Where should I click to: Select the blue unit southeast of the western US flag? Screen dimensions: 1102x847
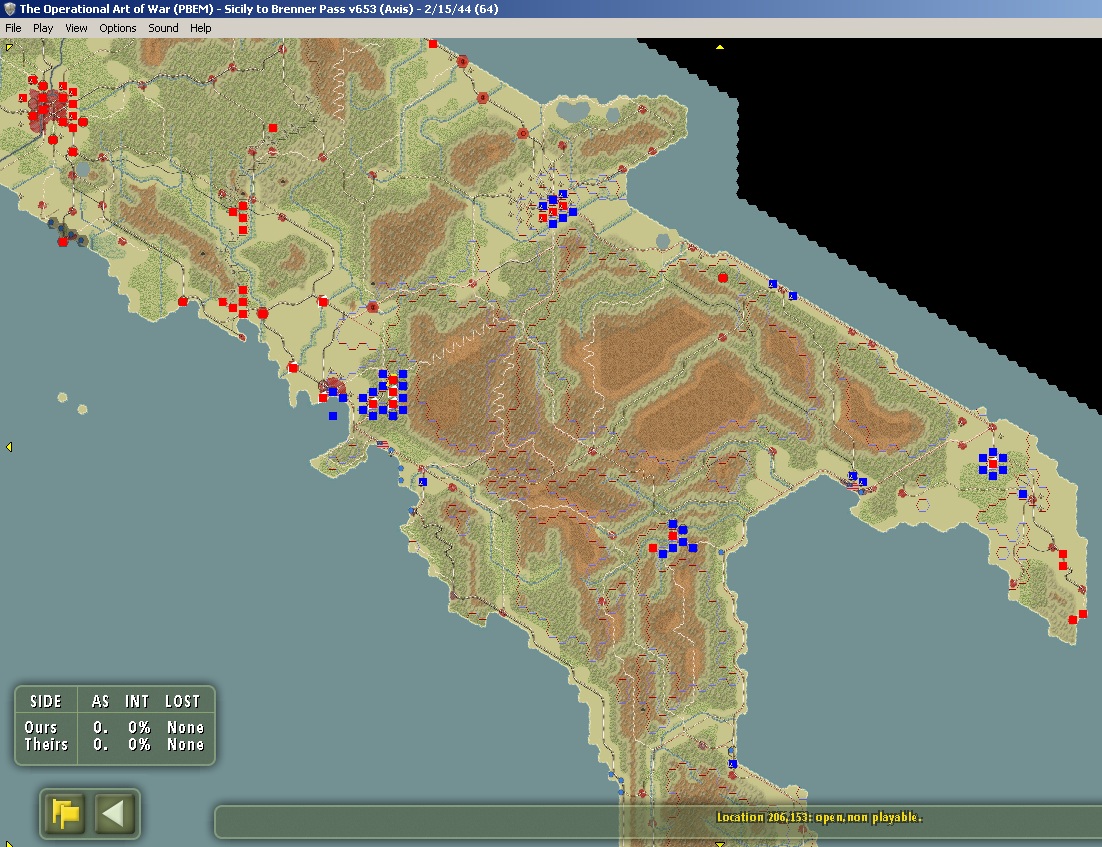coord(423,482)
